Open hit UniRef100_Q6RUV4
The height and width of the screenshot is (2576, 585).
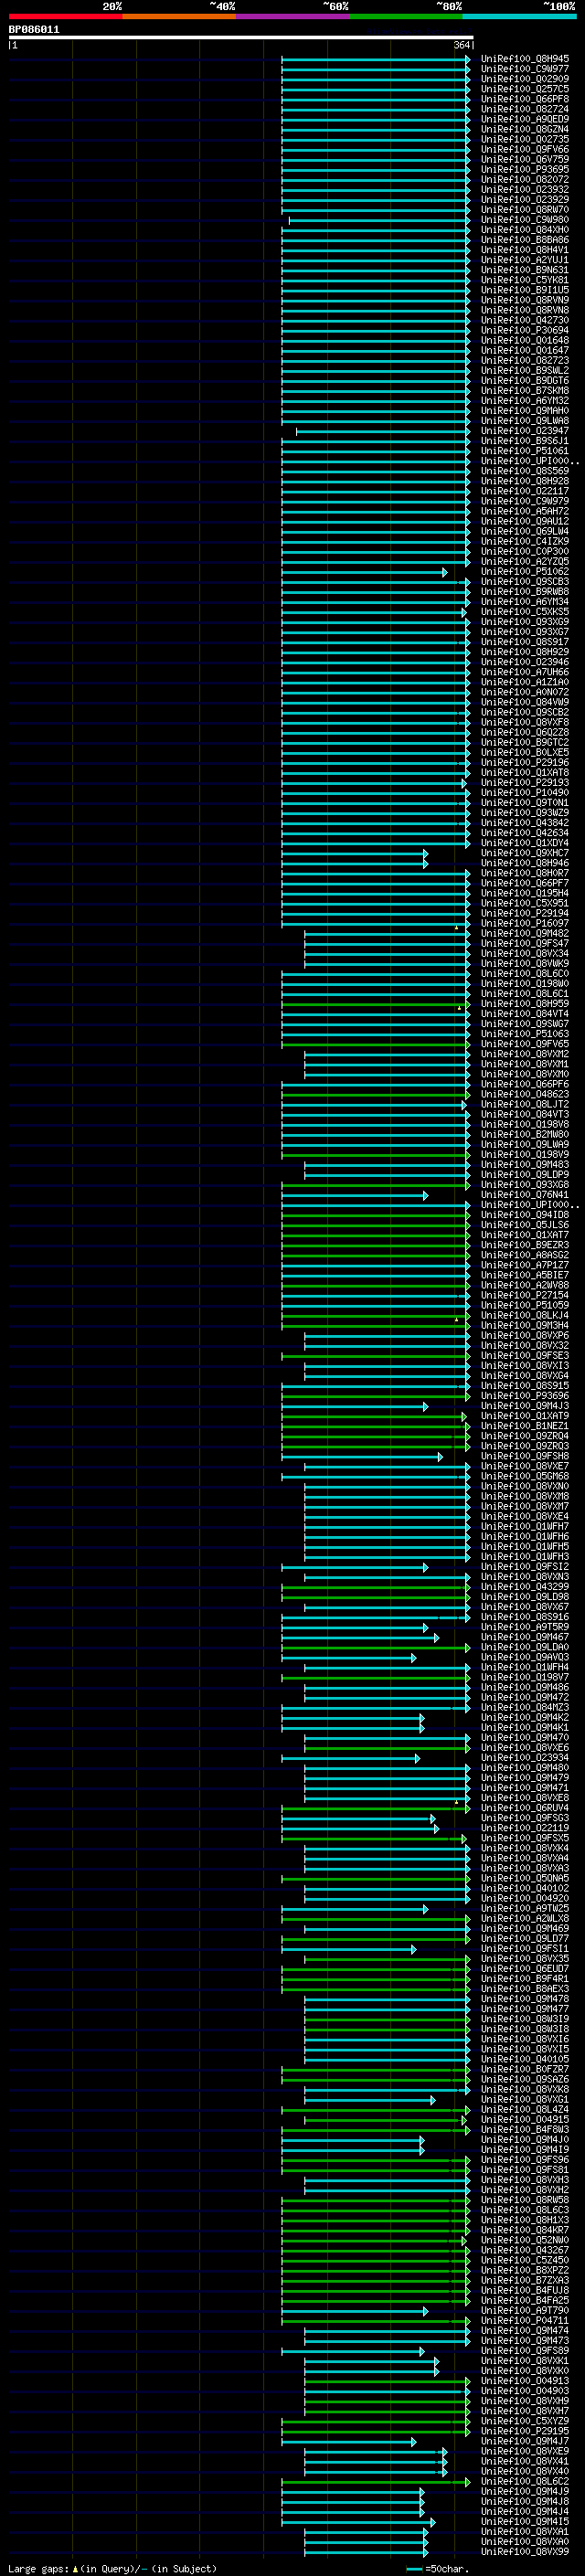(x=525, y=1808)
